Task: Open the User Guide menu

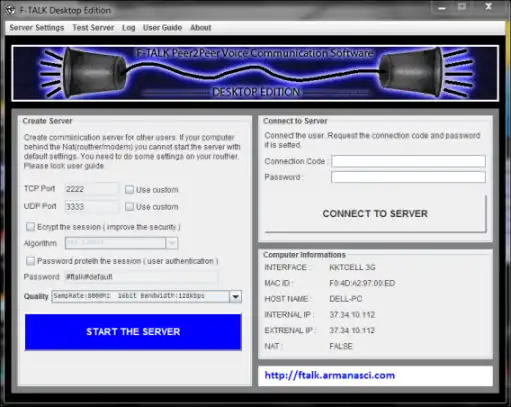Action: (x=162, y=28)
